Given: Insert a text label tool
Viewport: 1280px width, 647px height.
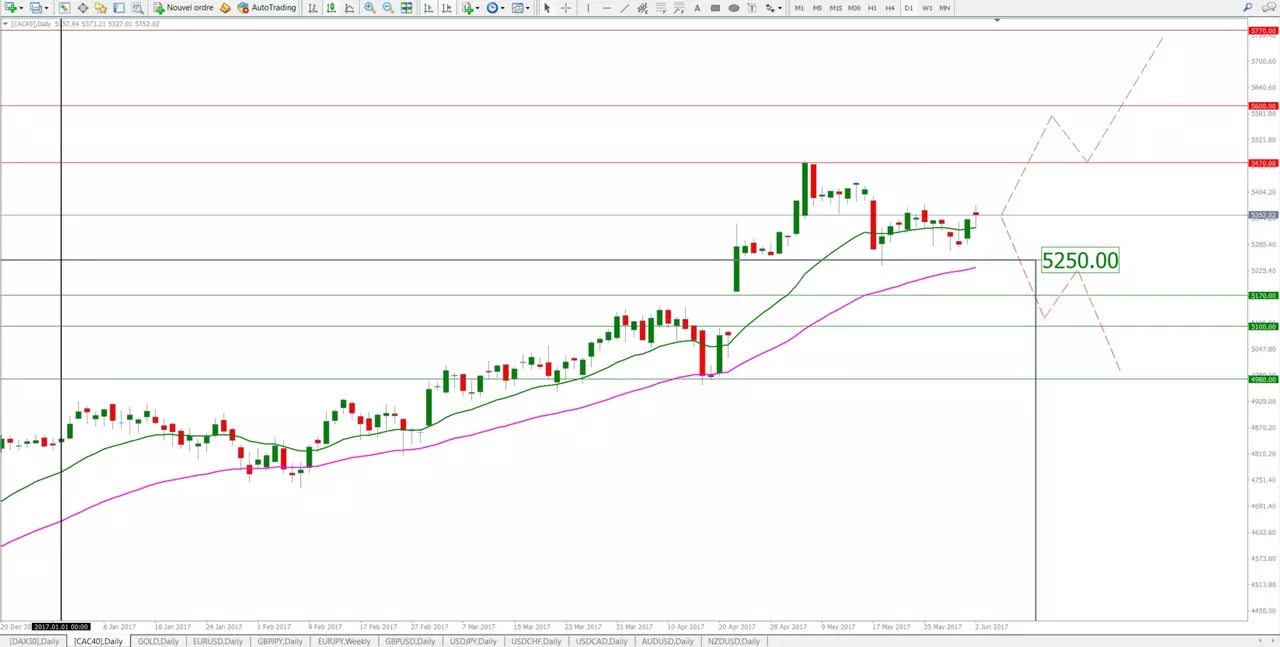Looking at the screenshot, I should [752, 8].
